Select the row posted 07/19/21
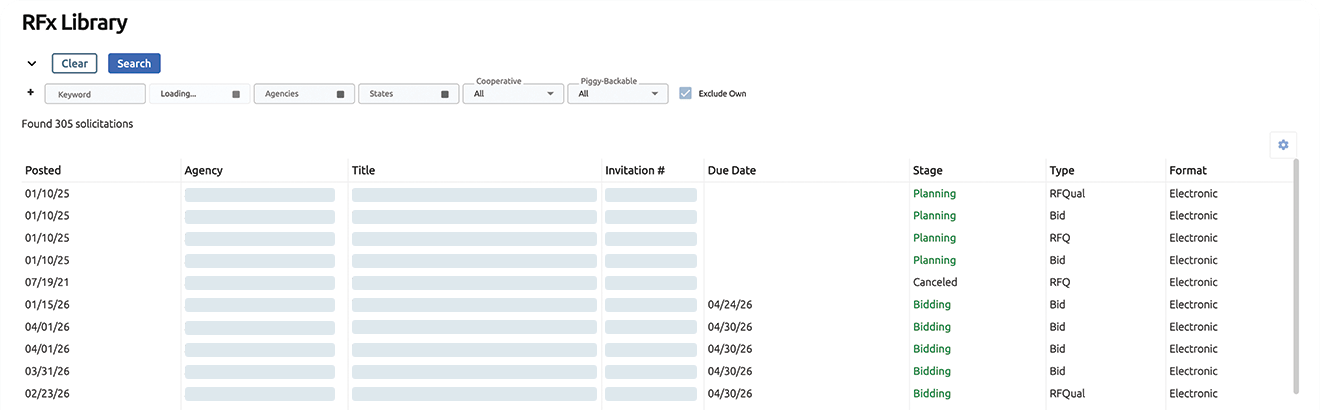Image resolution: width=1320 pixels, height=410 pixels. [x=656, y=282]
